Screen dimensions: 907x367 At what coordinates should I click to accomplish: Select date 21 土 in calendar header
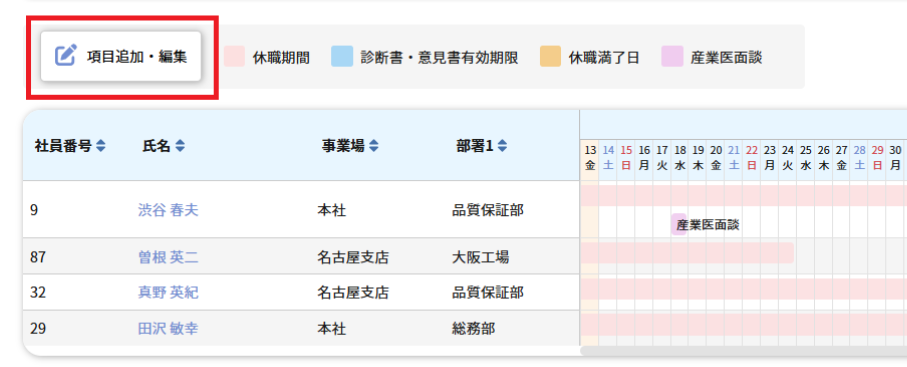coord(734,157)
